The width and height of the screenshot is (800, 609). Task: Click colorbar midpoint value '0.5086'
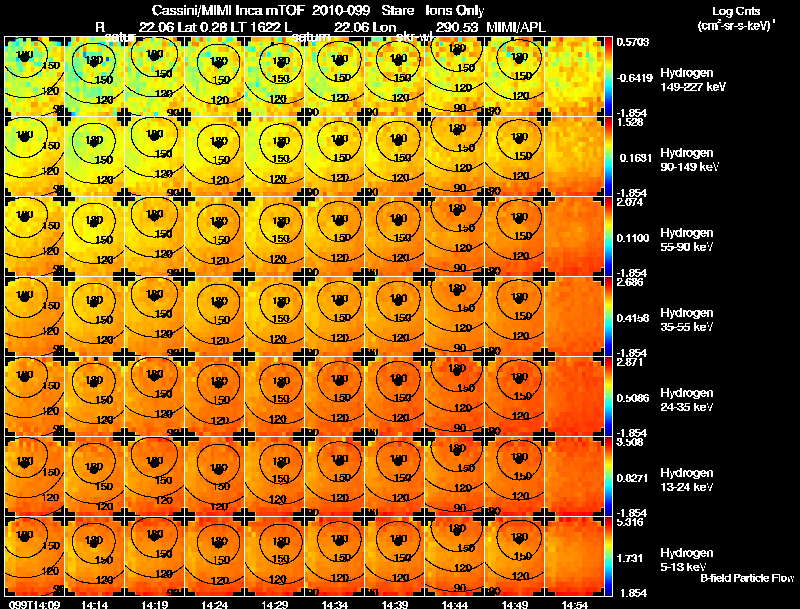[x=633, y=398]
